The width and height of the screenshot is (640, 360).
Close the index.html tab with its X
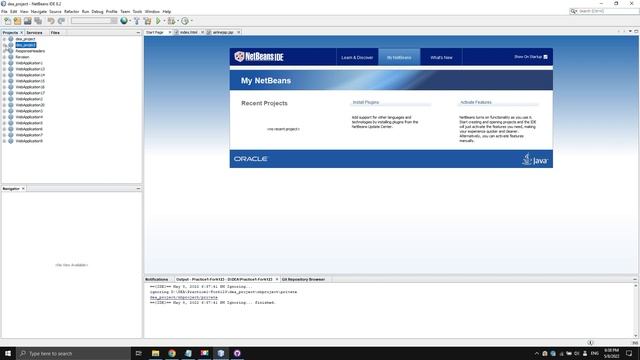[202, 32]
